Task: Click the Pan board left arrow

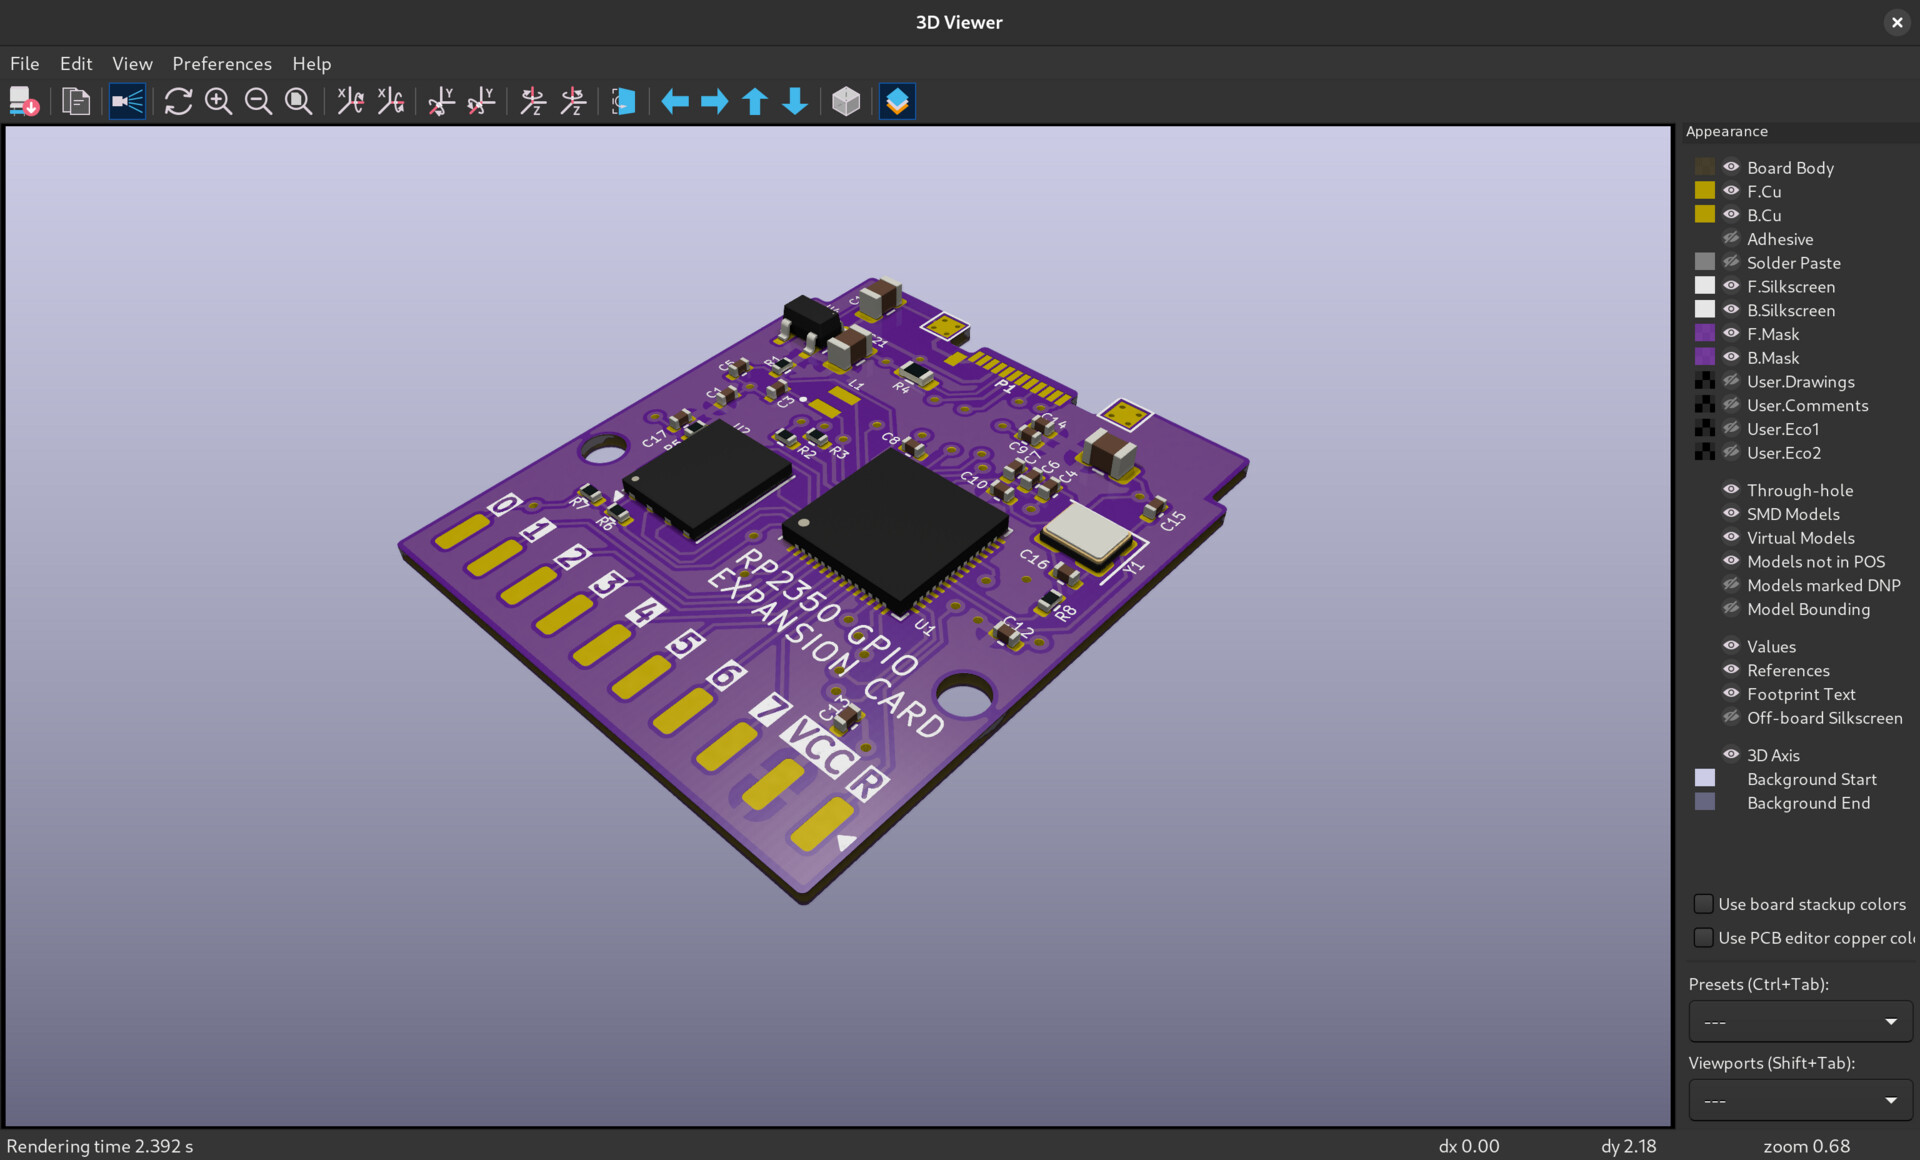Action: (x=675, y=101)
